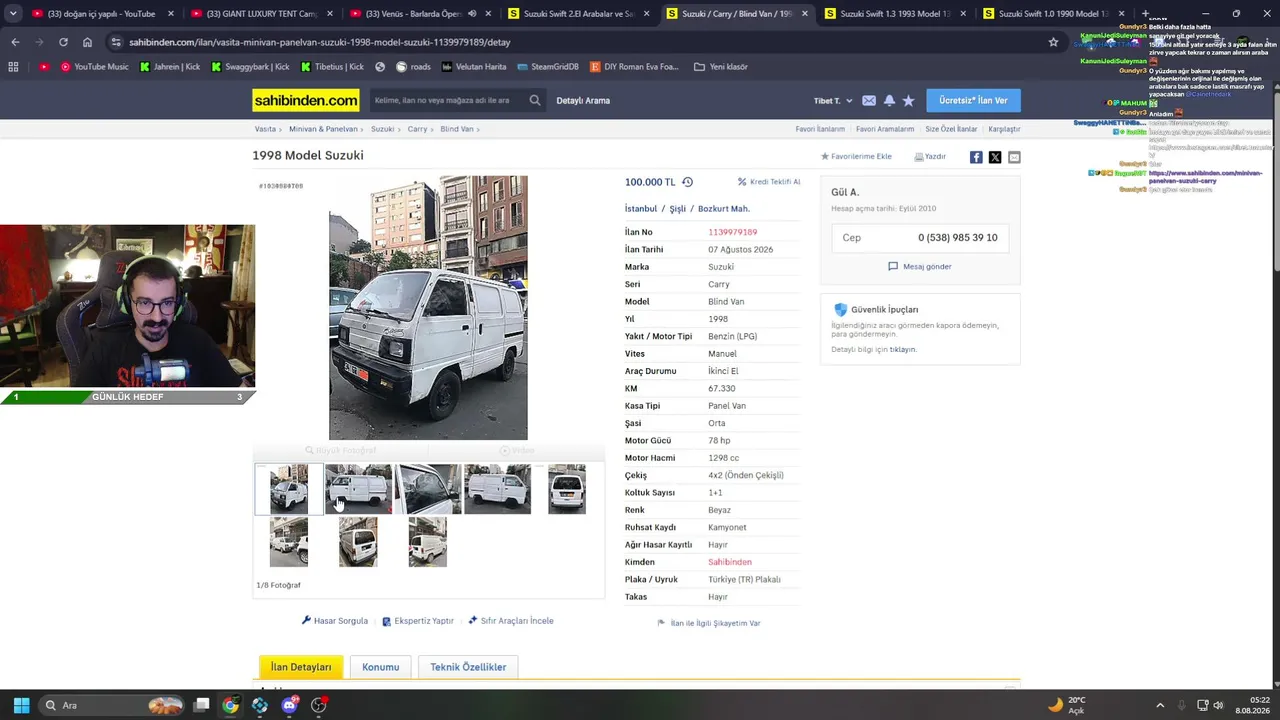Image resolution: width=1280 pixels, height=720 pixels.
Task: Open the Windows Start menu
Action: pos(21,705)
